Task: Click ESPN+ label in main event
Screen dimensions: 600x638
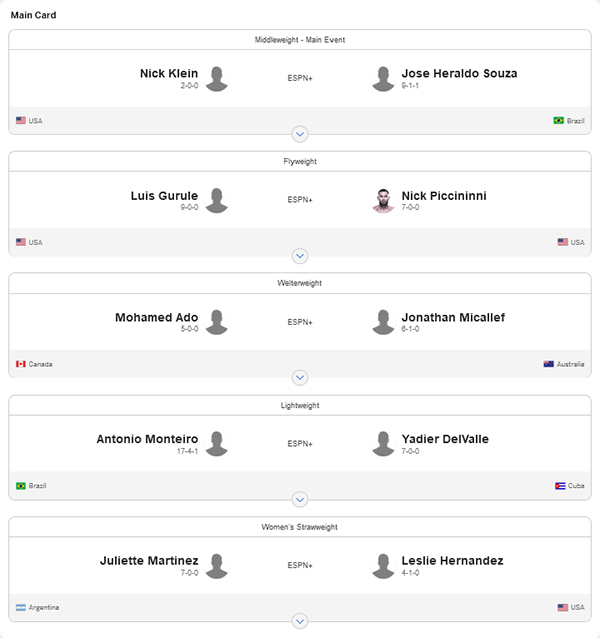Action: click(300, 78)
